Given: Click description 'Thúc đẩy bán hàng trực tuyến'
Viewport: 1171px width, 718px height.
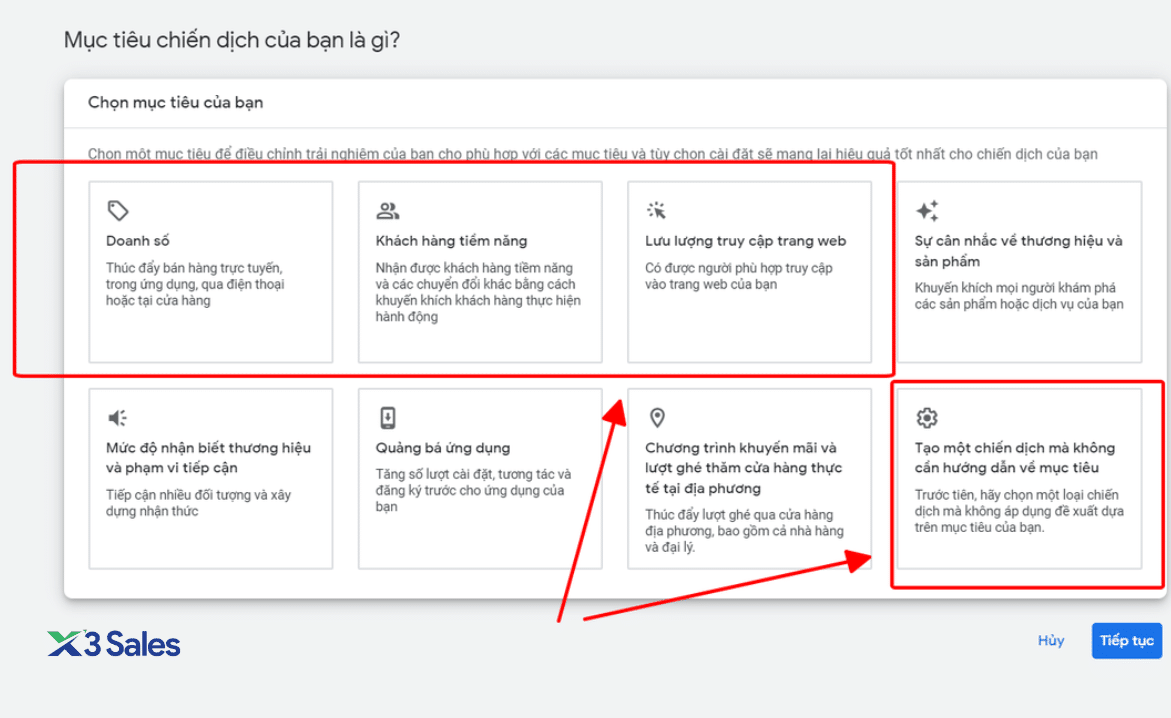Looking at the screenshot, I should tap(195, 284).
